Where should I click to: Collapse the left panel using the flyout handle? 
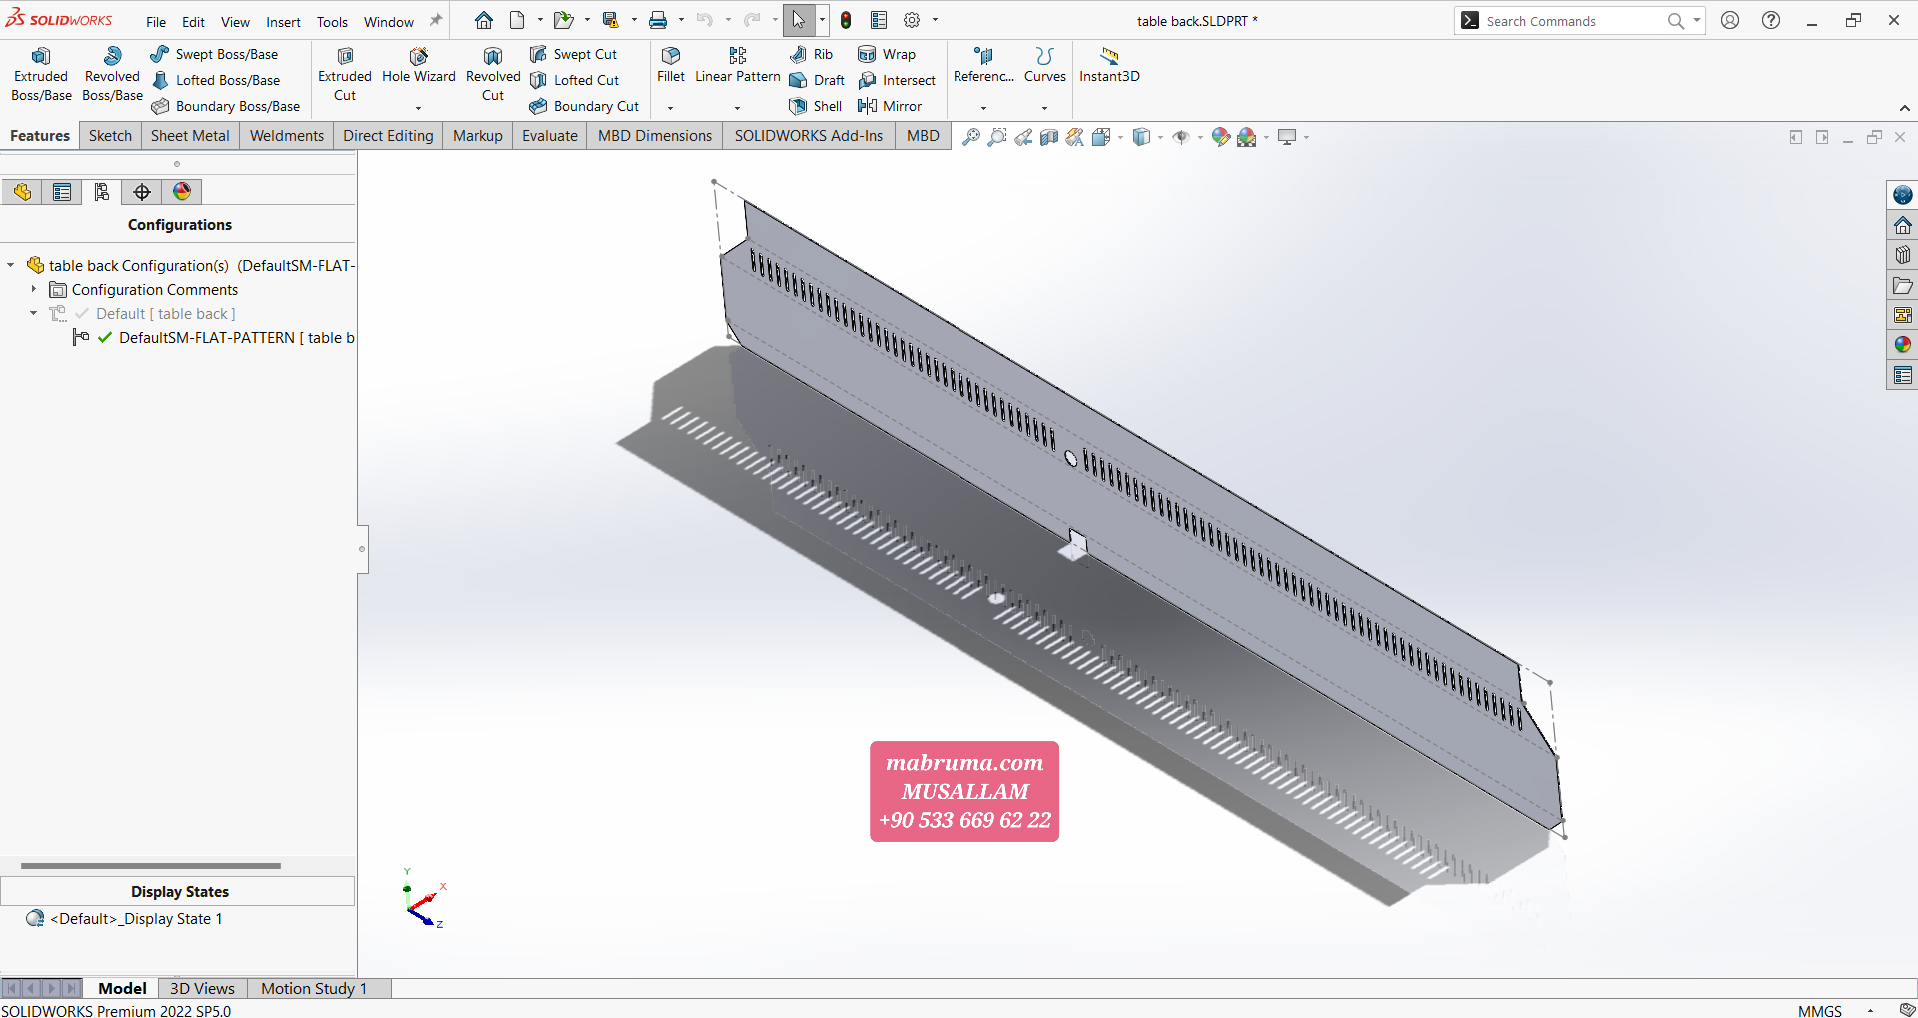pos(363,549)
